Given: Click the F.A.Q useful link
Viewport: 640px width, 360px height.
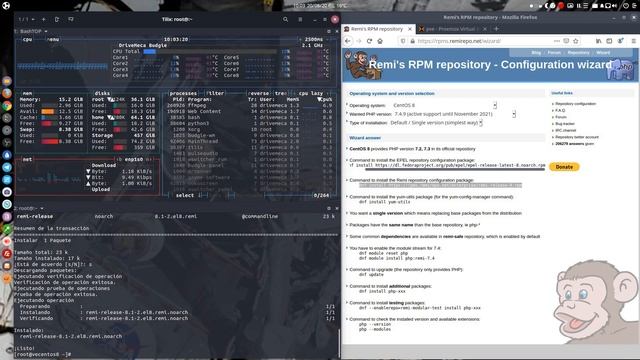Looking at the screenshot, I should click(x=560, y=110).
